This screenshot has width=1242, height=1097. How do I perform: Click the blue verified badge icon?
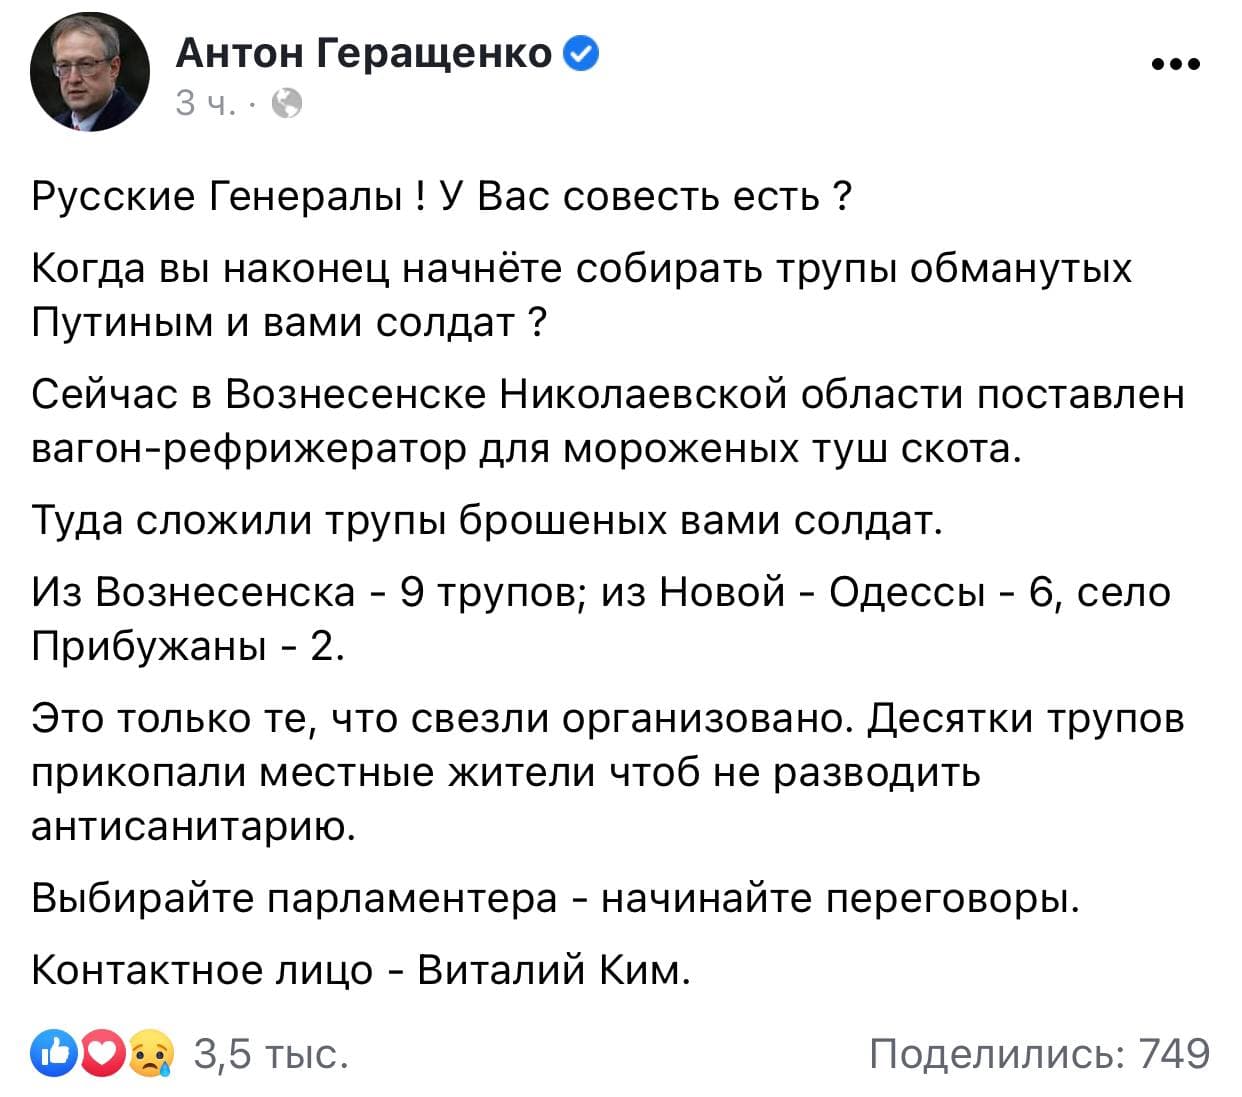tap(581, 53)
